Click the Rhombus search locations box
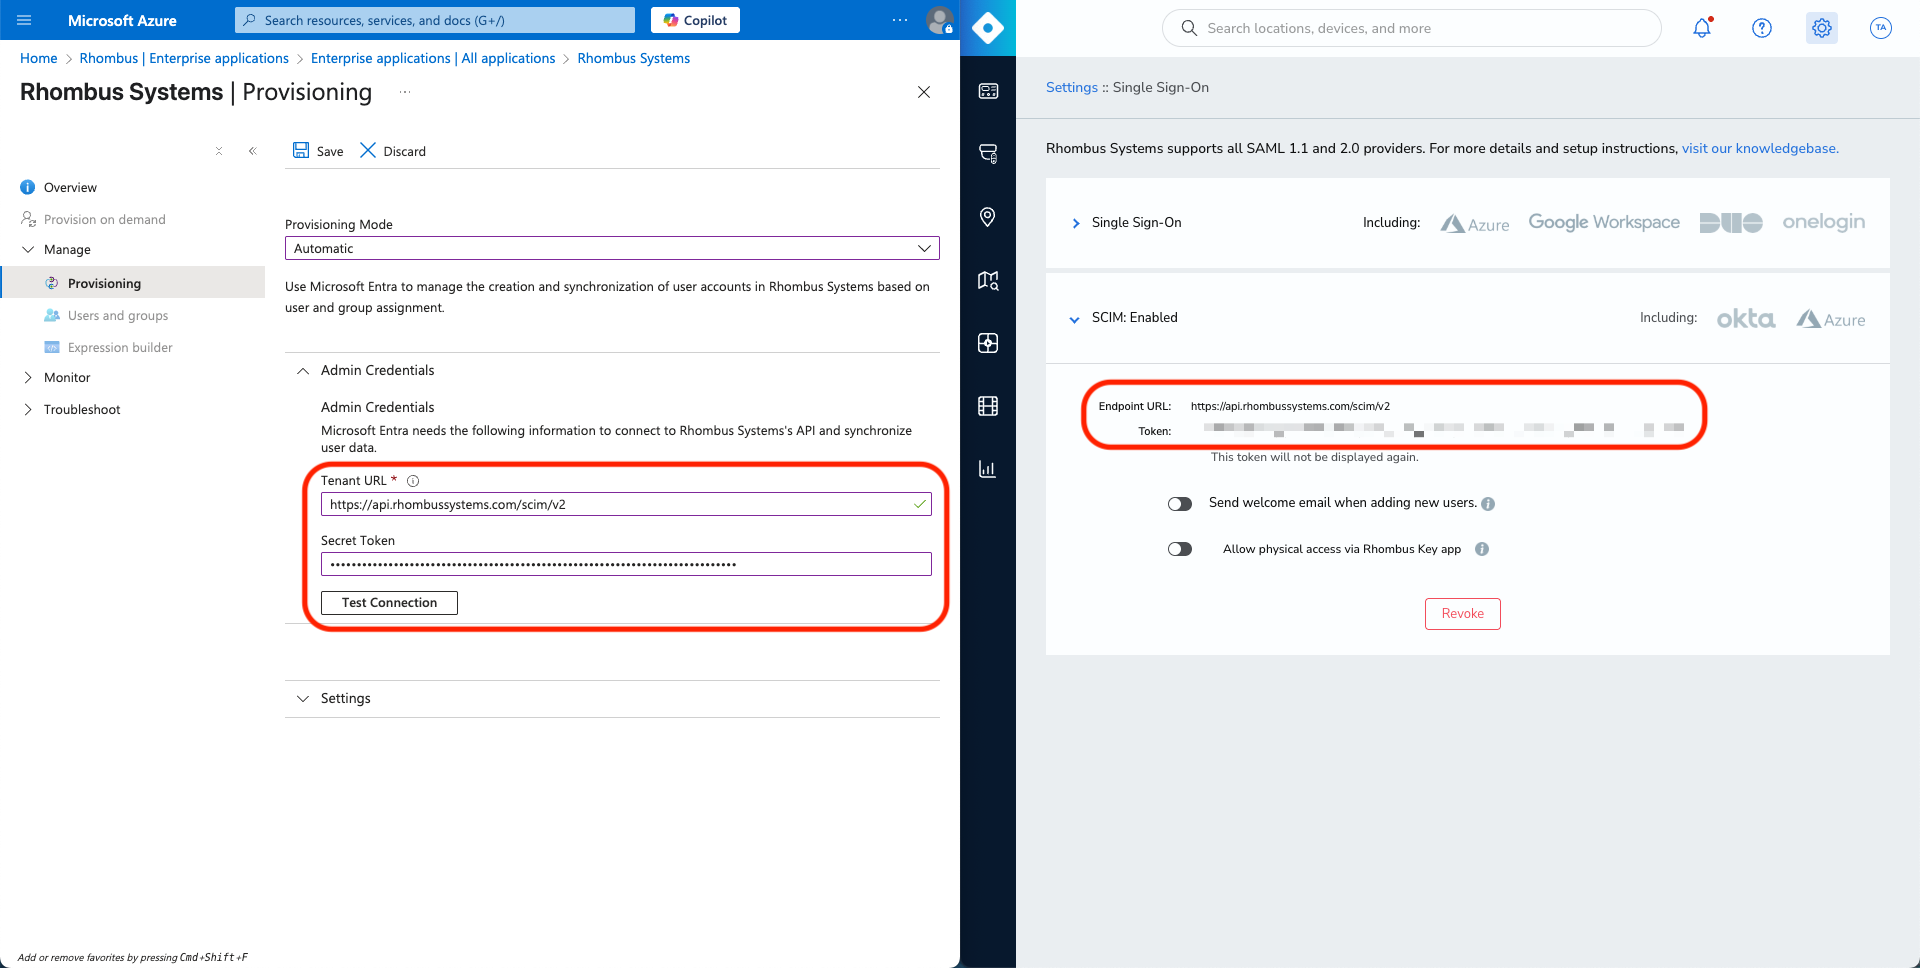This screenshot has width=1920, height=968. [1412, 28]
